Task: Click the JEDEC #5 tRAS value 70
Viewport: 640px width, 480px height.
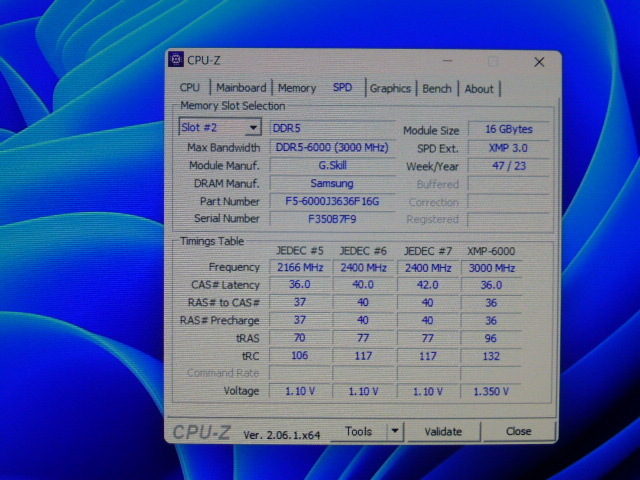Action: [300, 338]
